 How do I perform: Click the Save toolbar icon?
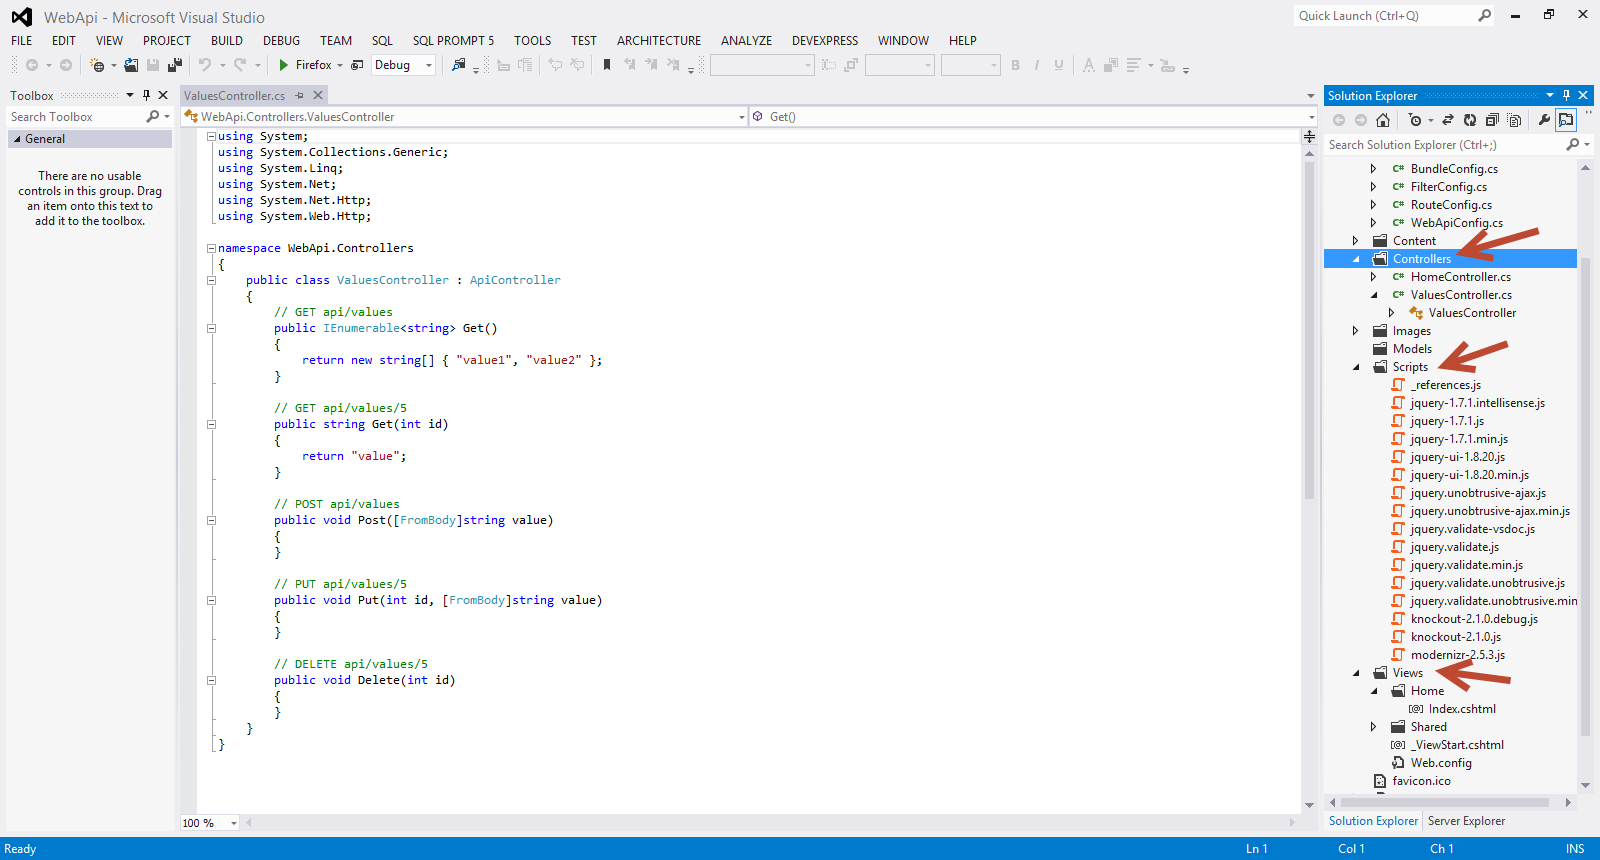pos(153,65)
